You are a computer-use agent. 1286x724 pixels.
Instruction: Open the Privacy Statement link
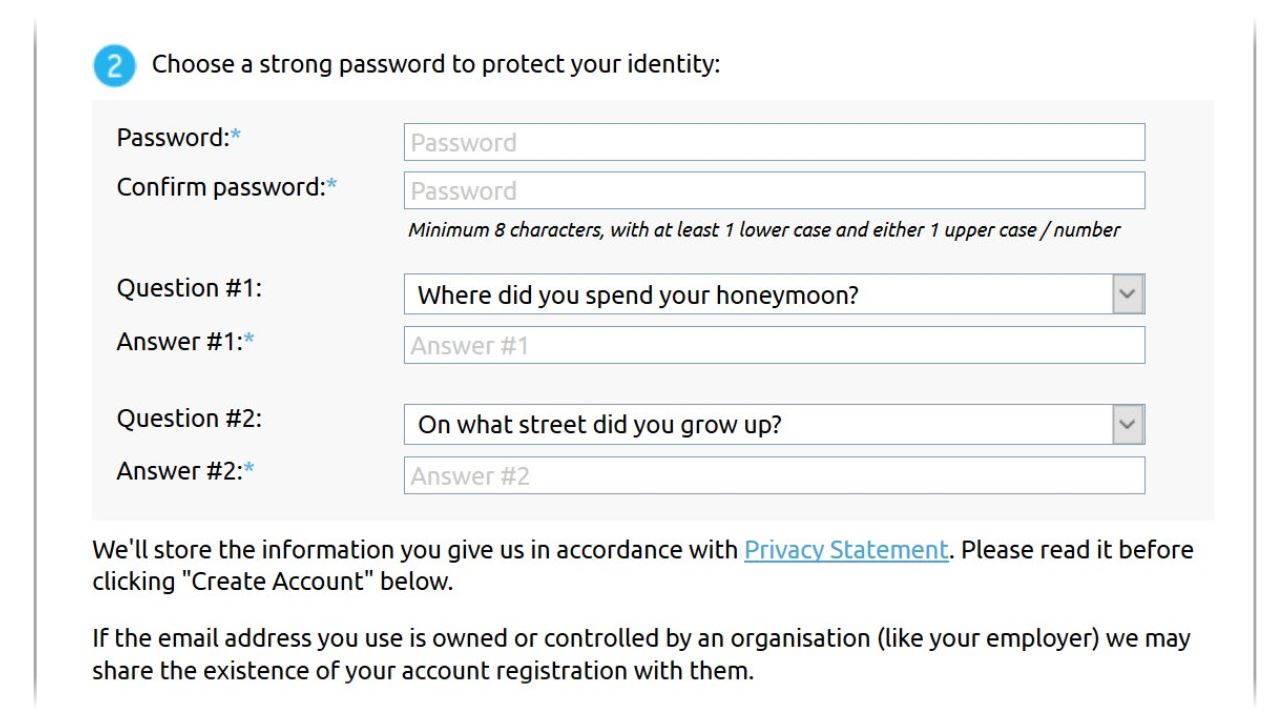(x=846, y=550)
